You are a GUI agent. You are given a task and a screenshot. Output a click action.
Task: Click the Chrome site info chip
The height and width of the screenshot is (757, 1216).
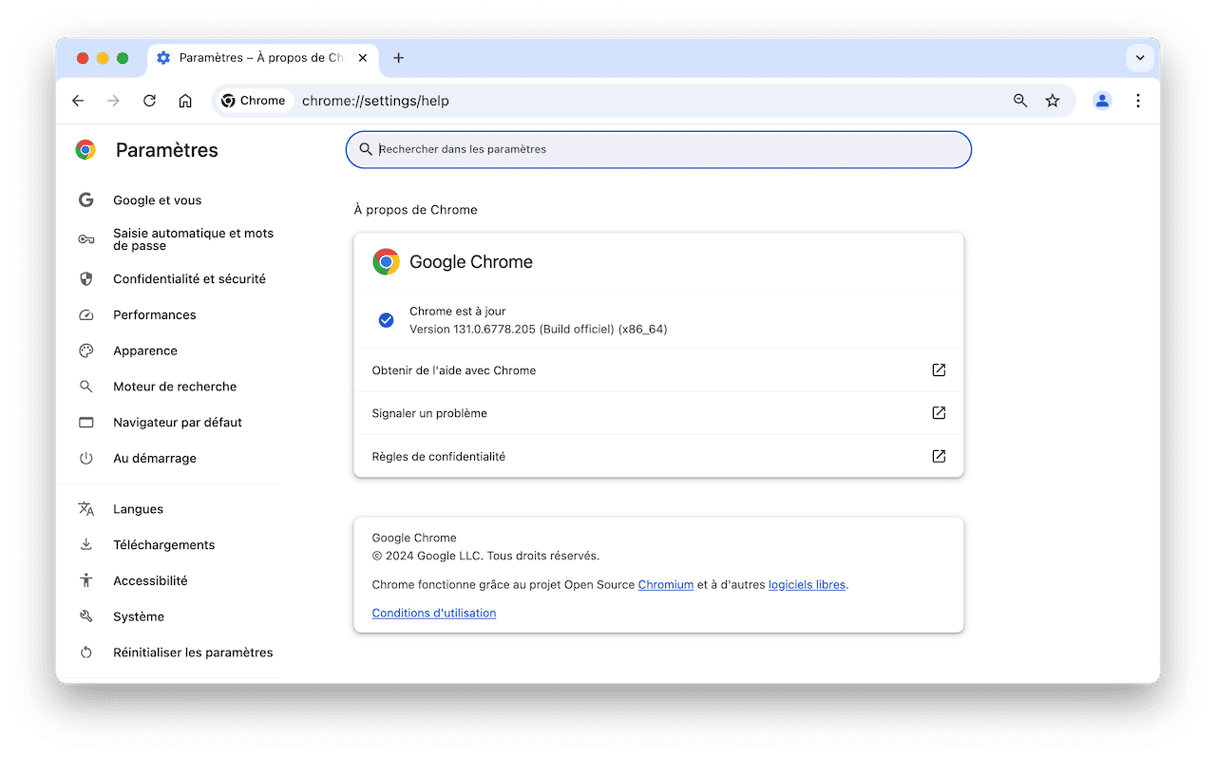pyautogui.click(x=254, y=101)
